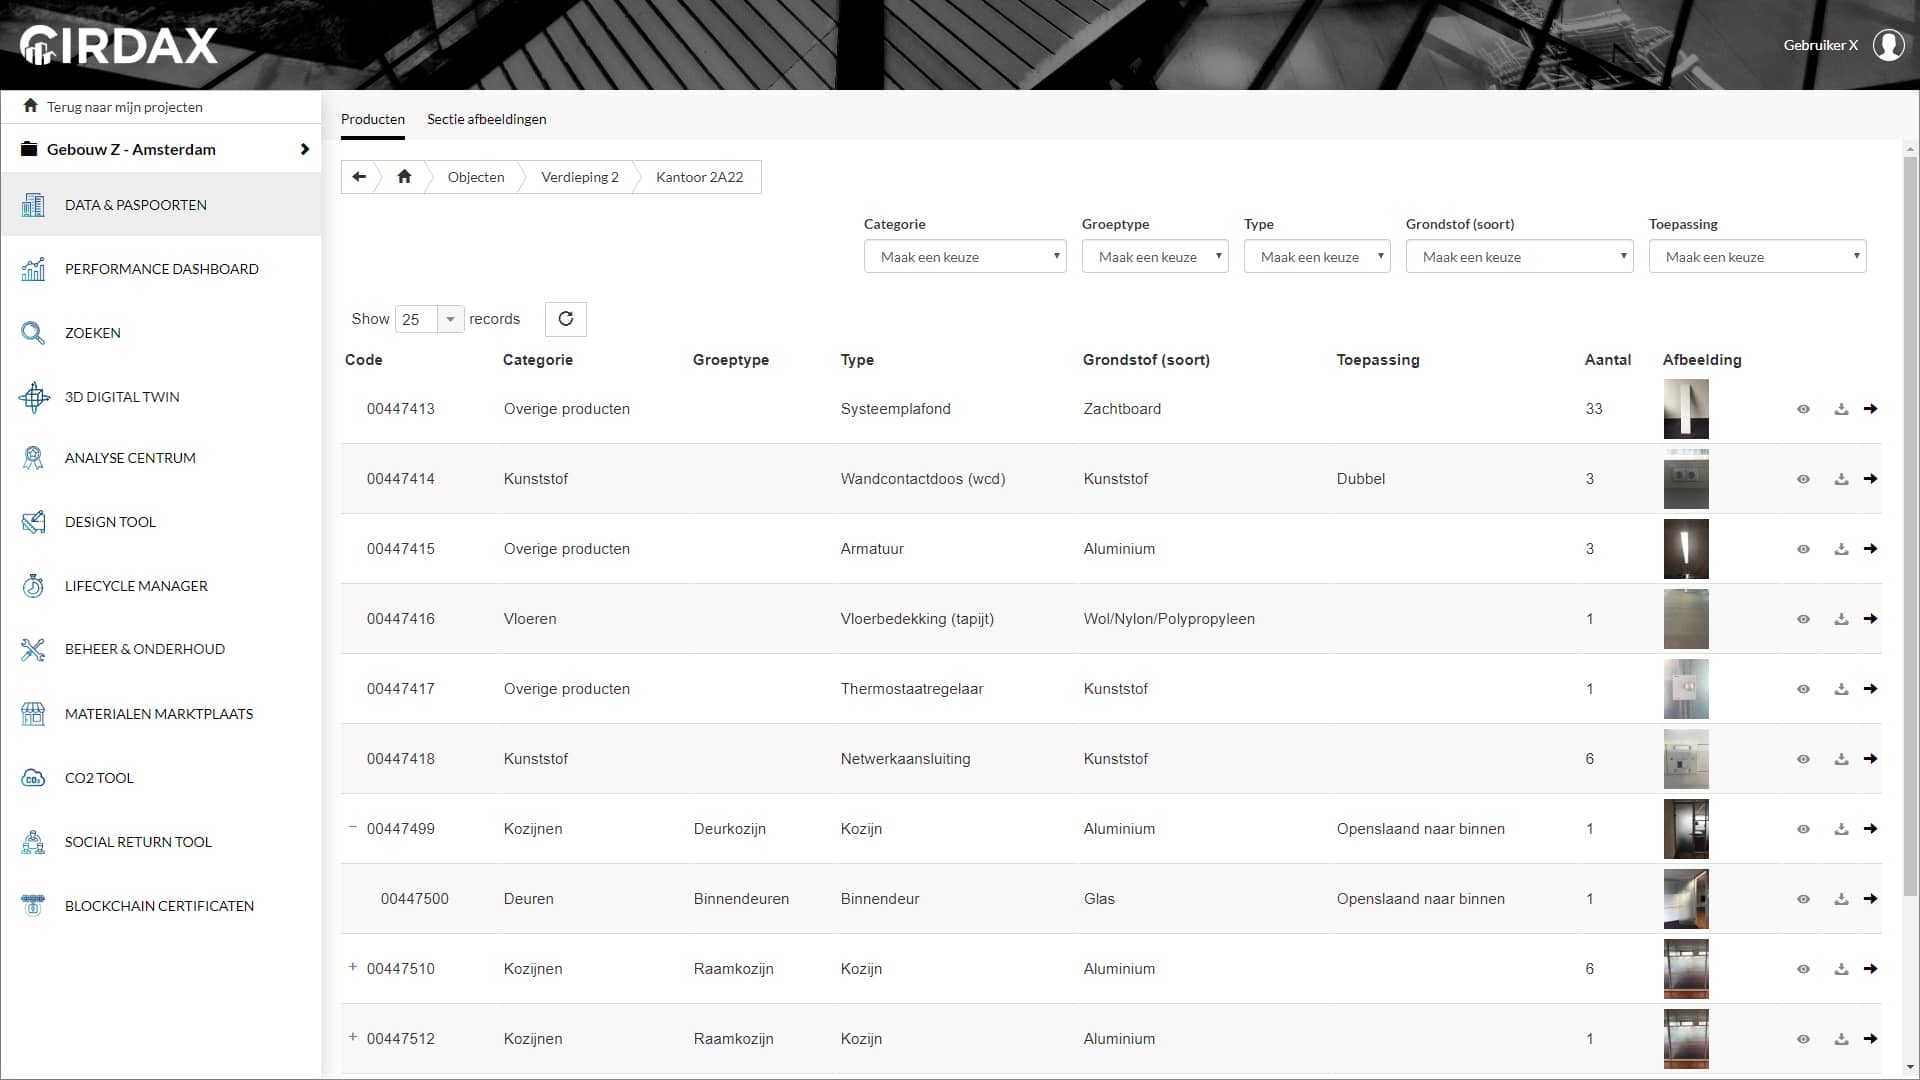Expand Gebouw Z - Amsterdam project chevron
Viewport: 1920px width, 1080px height.
pyautogui.click(x=304, y=149)
